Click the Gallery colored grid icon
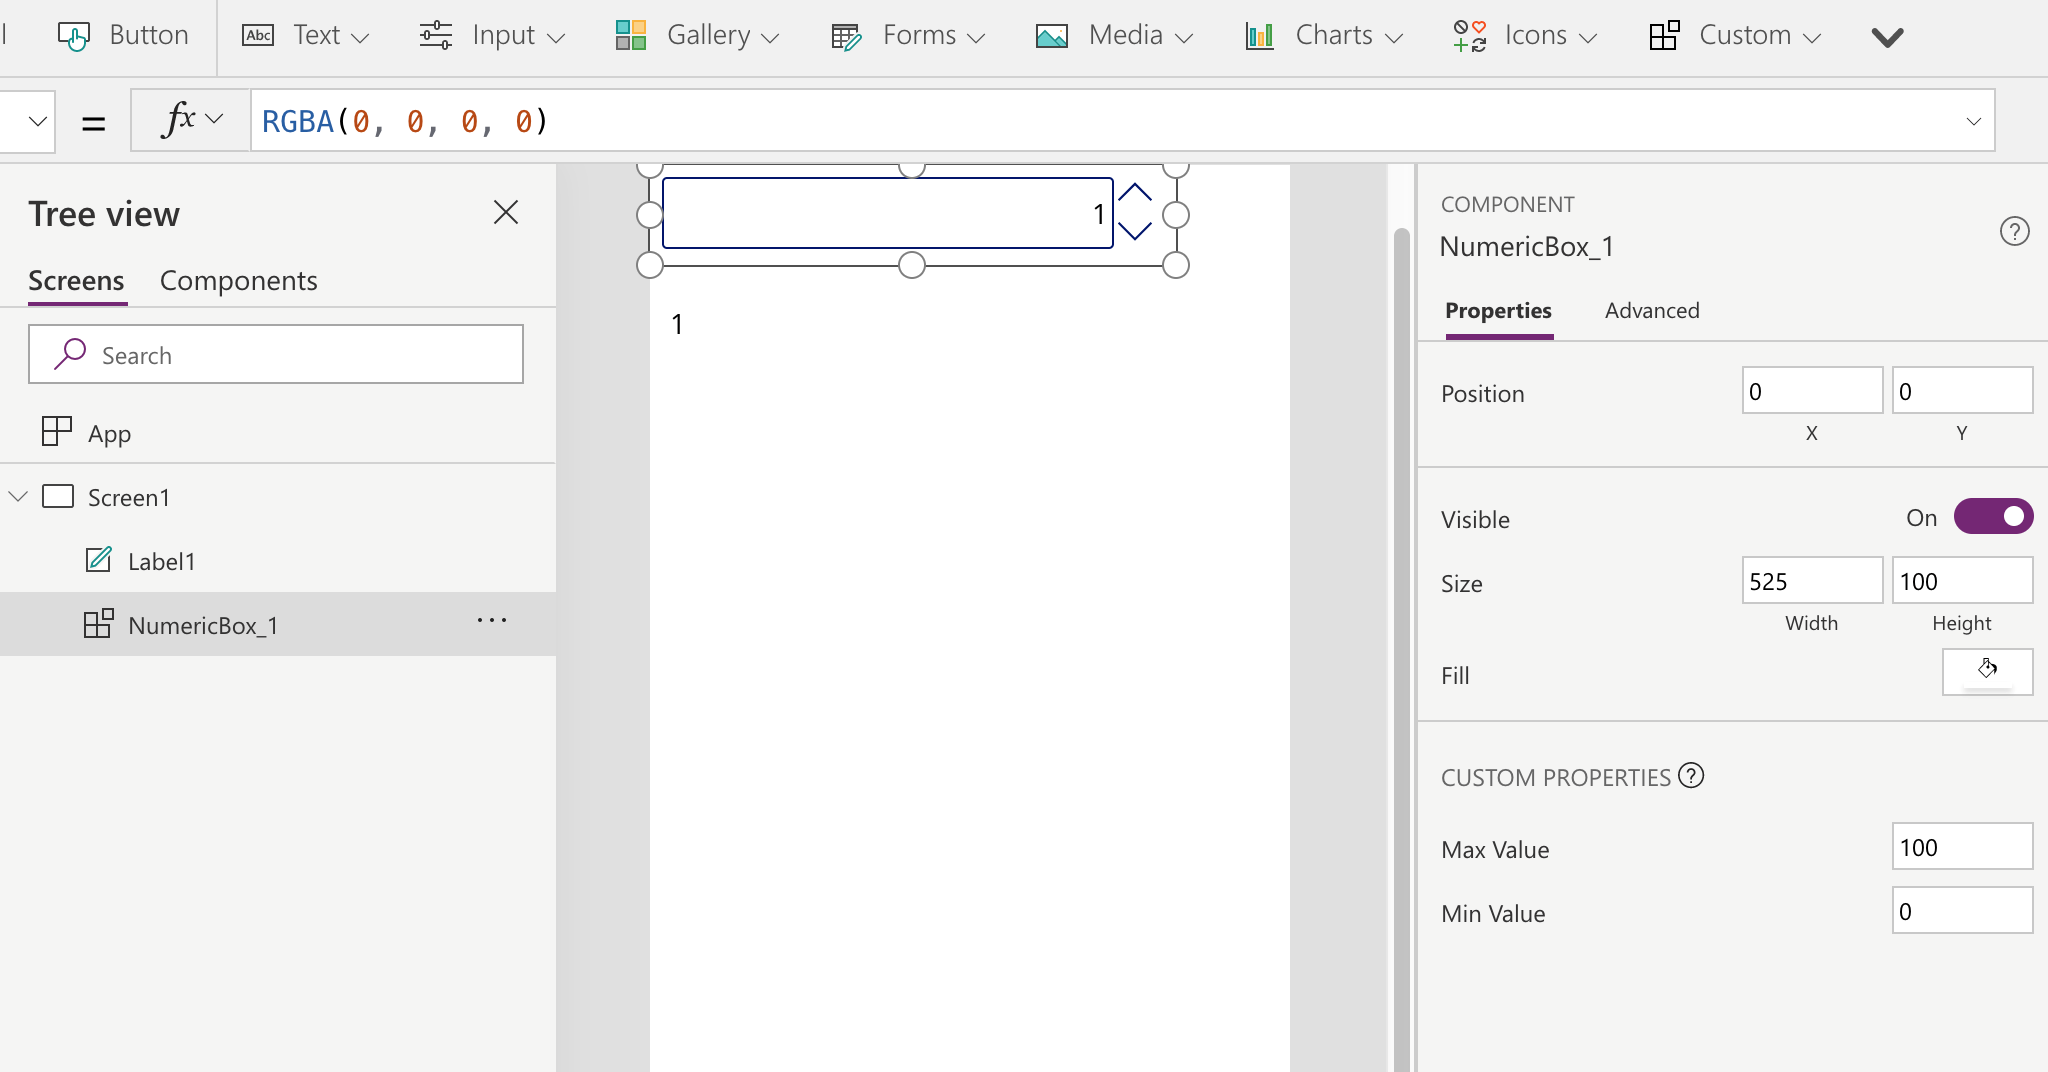The height and width of the screenshot is (1072, 2048). (x=631, y=36)
